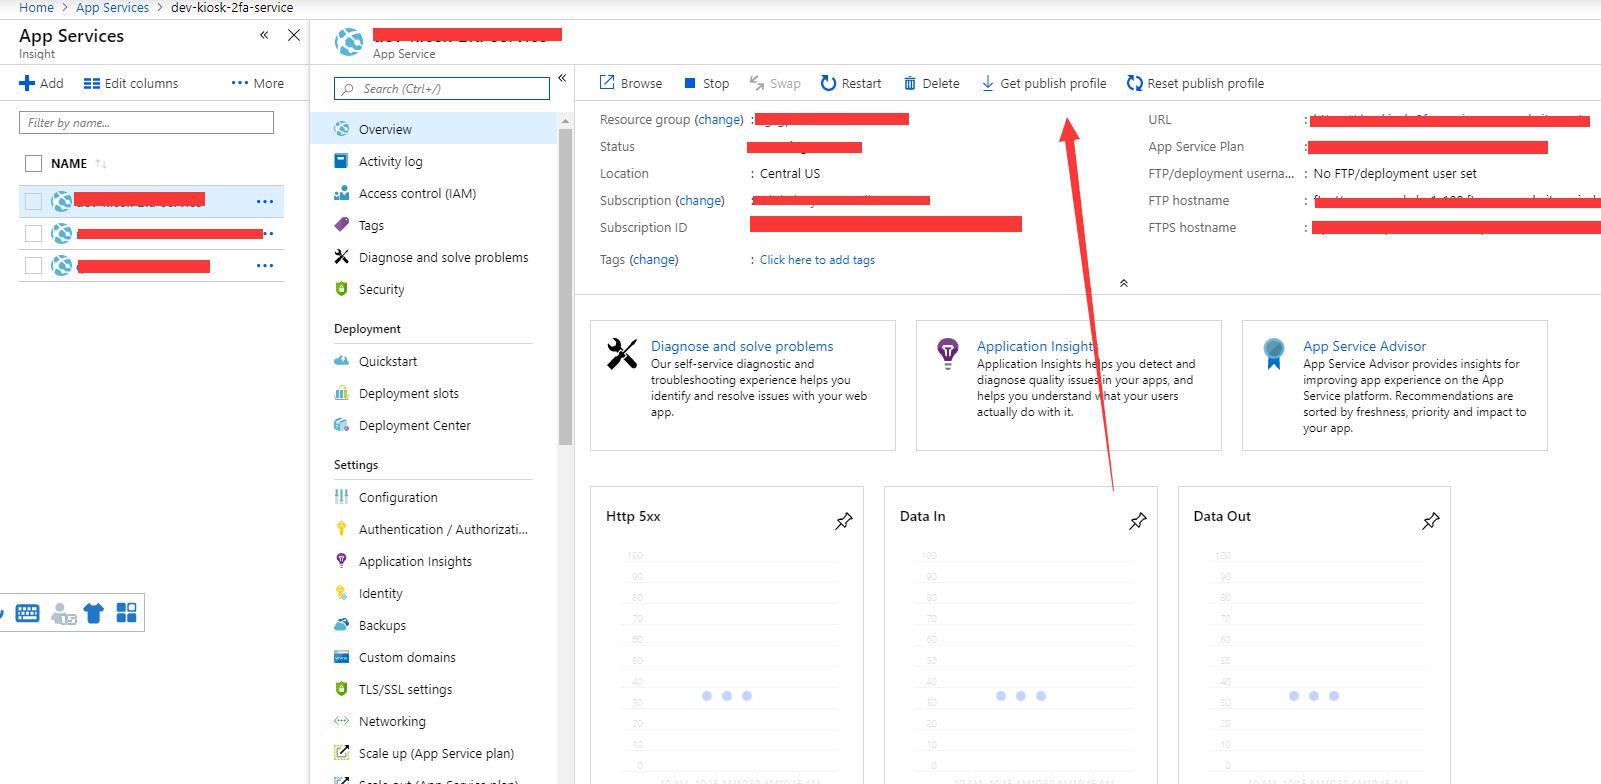Viewport: 1601px width, 784px height.
Task: Open Application Insights card
Action: (1068, 385)
